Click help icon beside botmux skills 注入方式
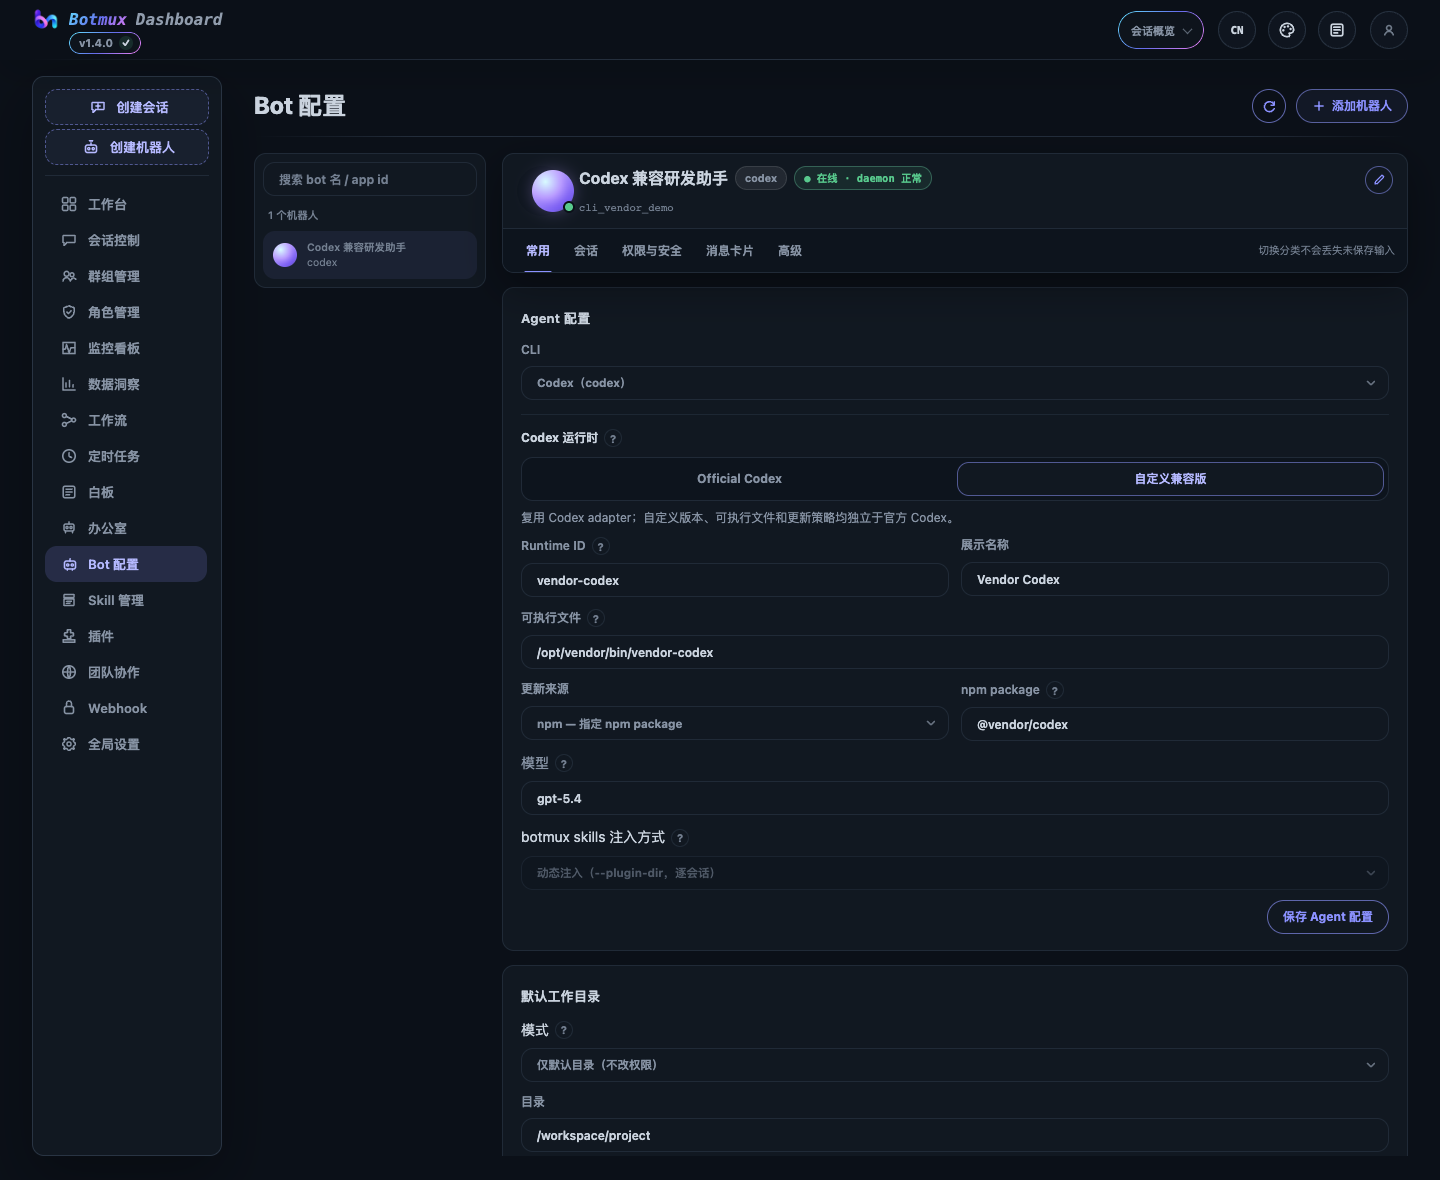 [x=680, y=838]
